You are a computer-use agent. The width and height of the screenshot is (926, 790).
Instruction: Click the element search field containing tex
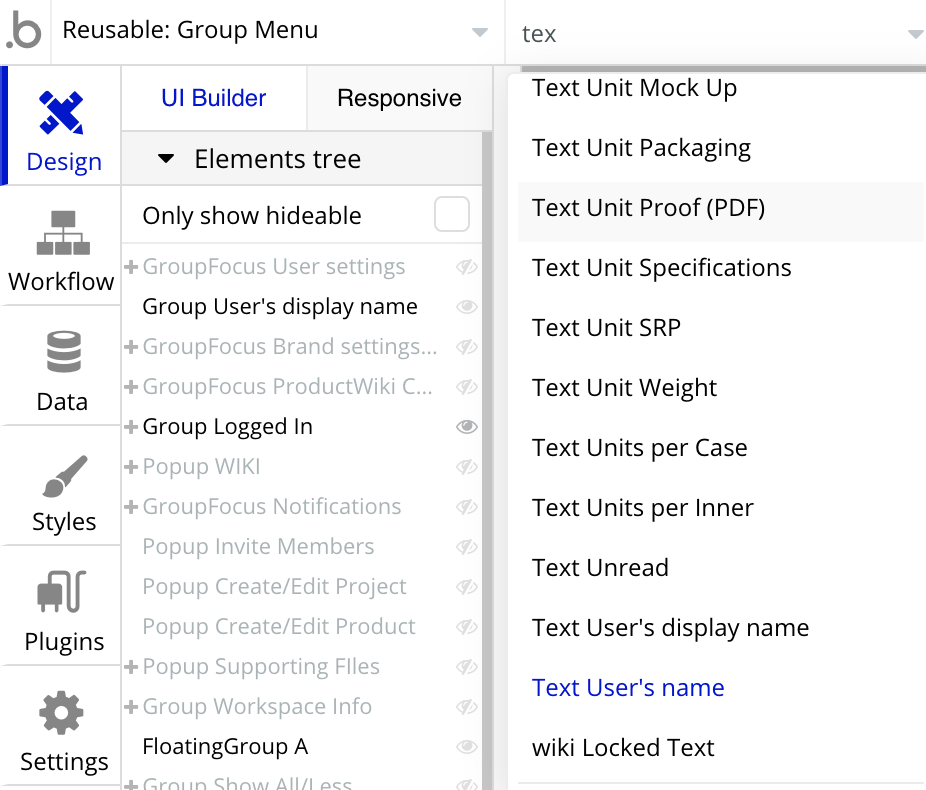click(x=700, y=34)
